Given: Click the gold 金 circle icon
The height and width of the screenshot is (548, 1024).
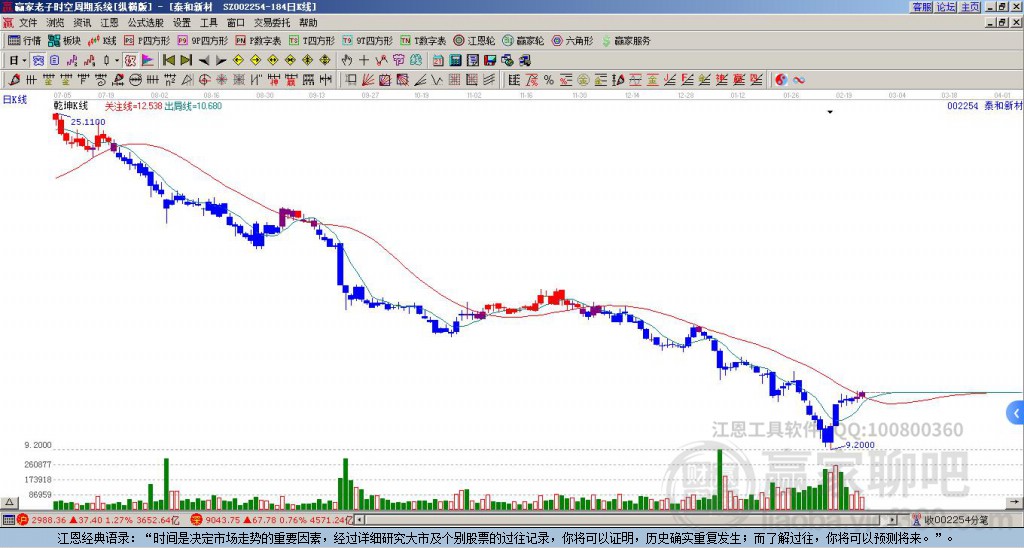Looking at the screenshot, I should point(583,80).
